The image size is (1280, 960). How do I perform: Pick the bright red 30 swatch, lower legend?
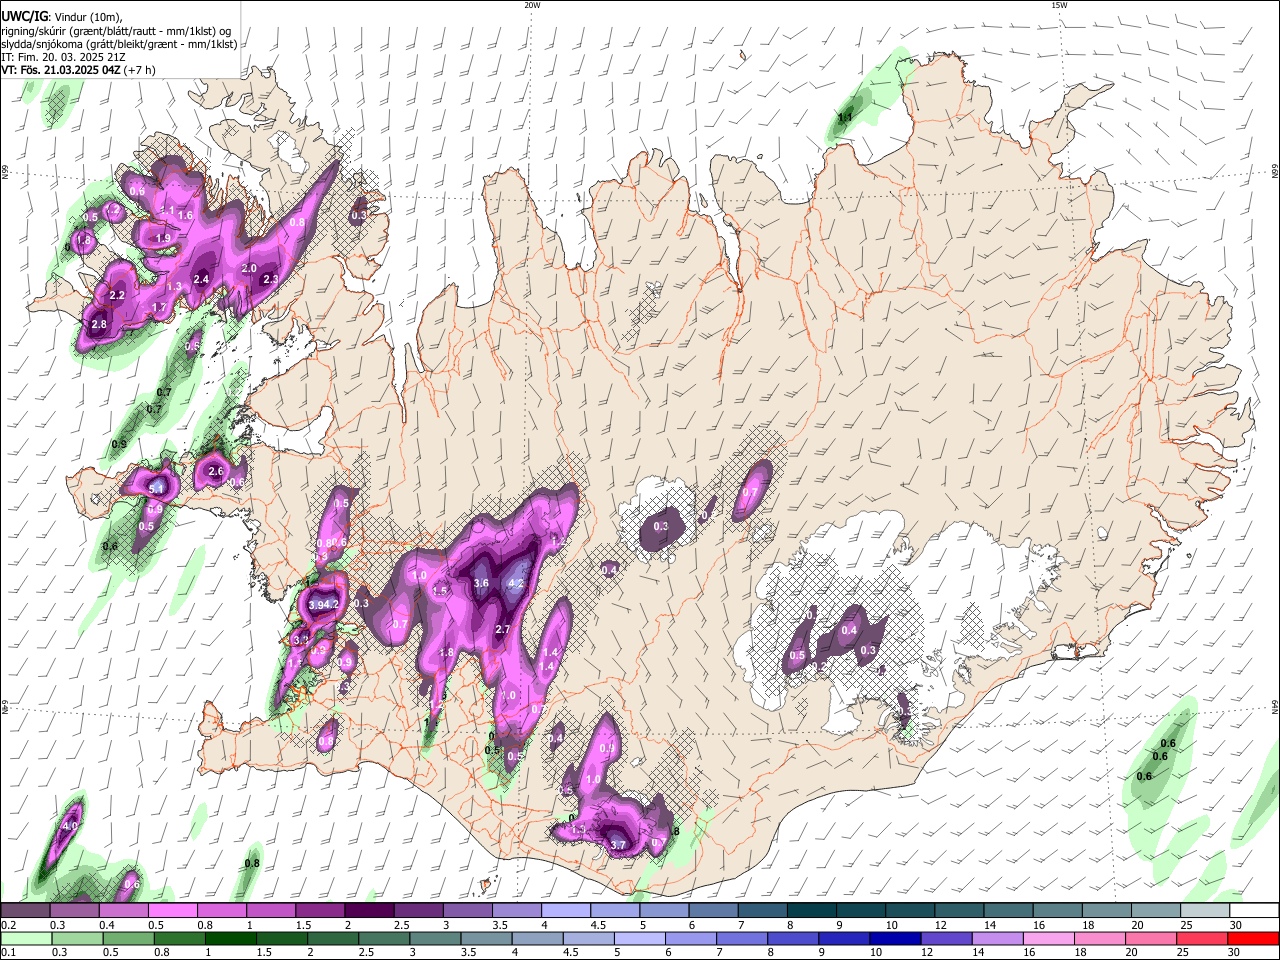[1252, 938]
